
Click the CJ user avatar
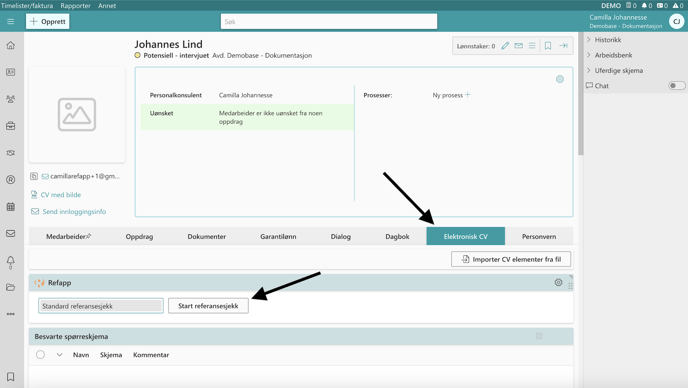click(x=677, y=21)
